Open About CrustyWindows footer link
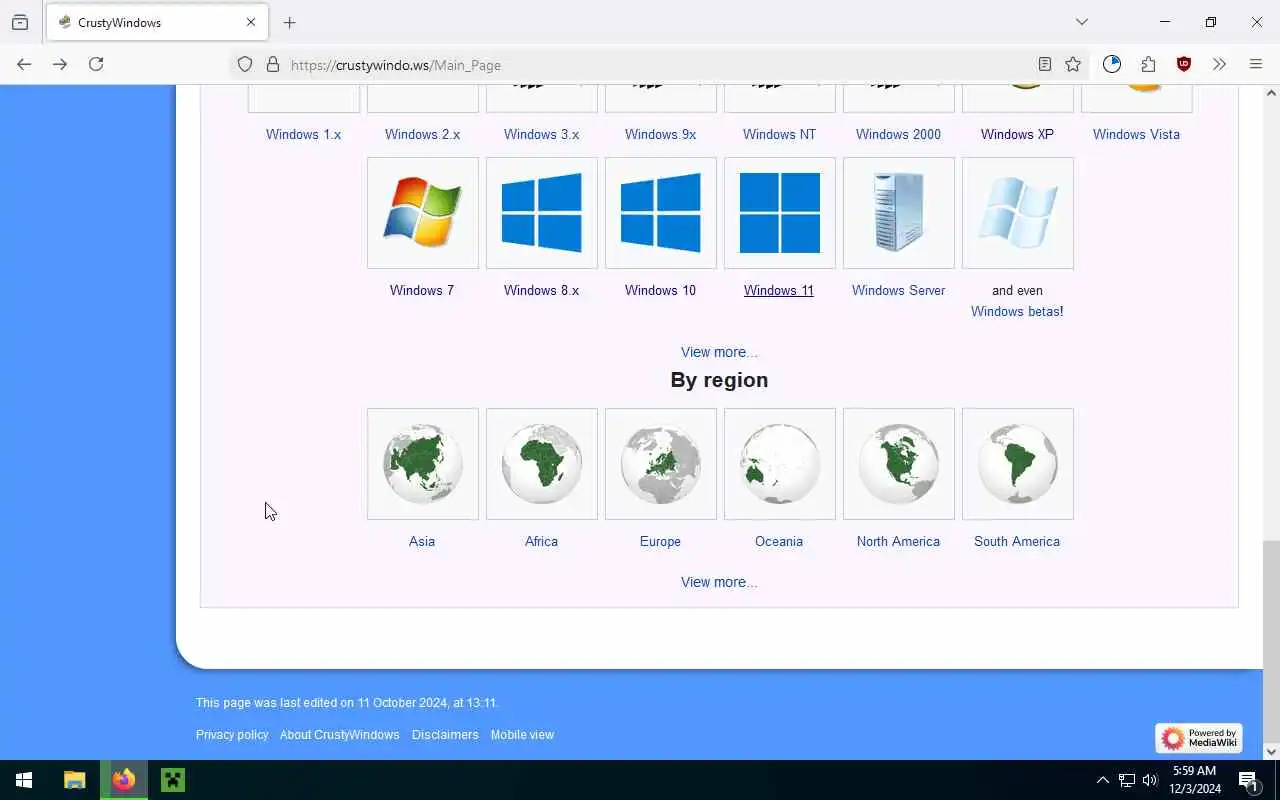This screenshot has height=800, width=1280. 339,735
